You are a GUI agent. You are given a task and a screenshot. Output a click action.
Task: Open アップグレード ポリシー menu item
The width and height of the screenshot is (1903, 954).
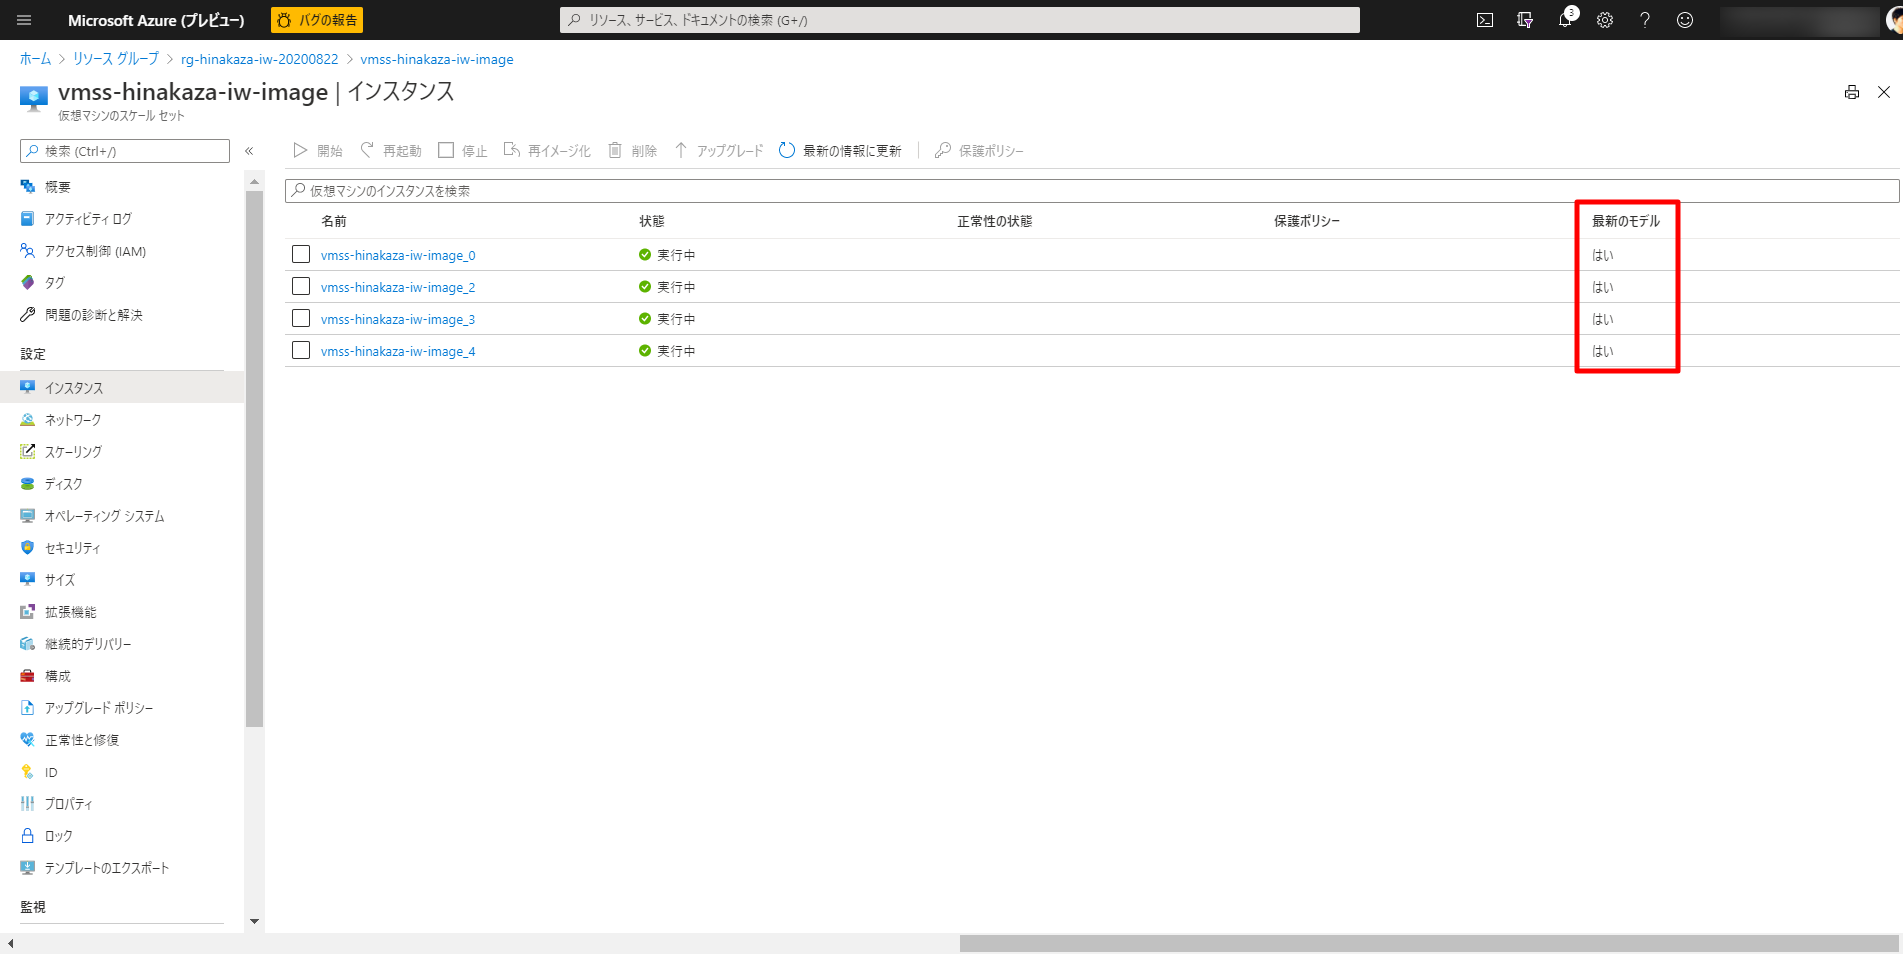click(x=122, y=708)
